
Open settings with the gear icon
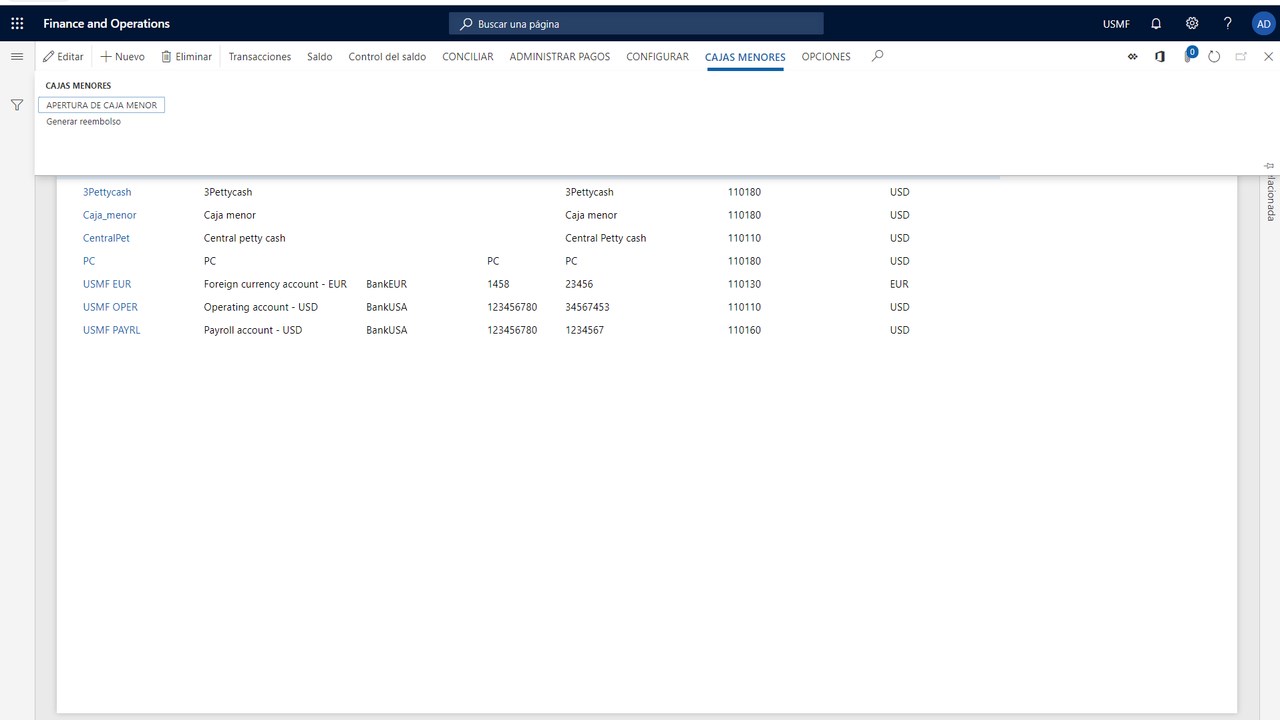pos(1192,23)
